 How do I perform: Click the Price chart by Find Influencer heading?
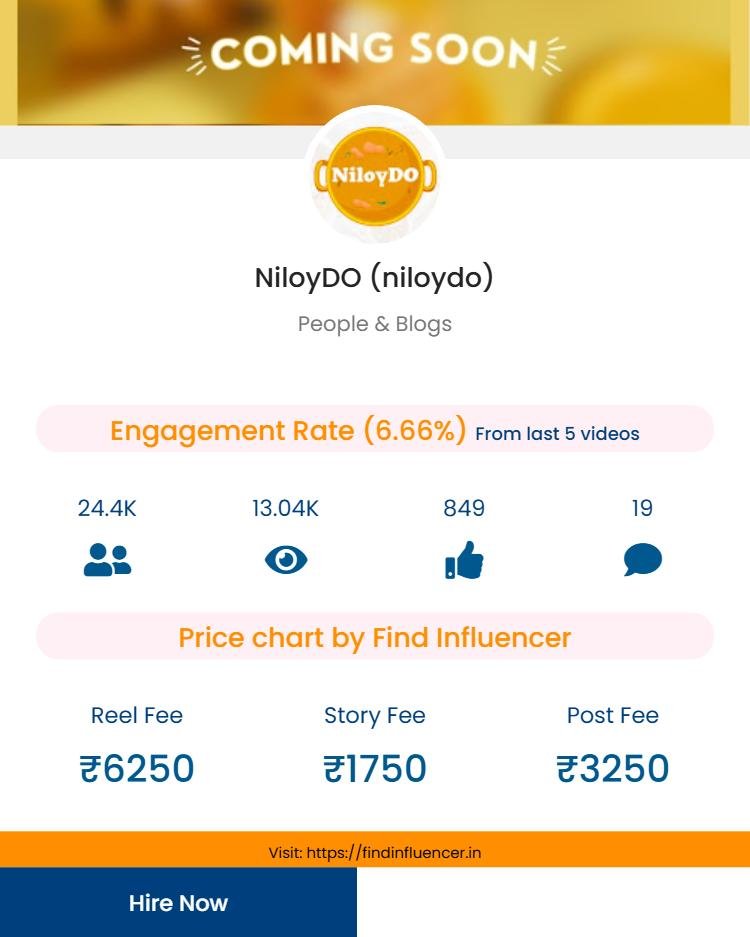(375, 637)
